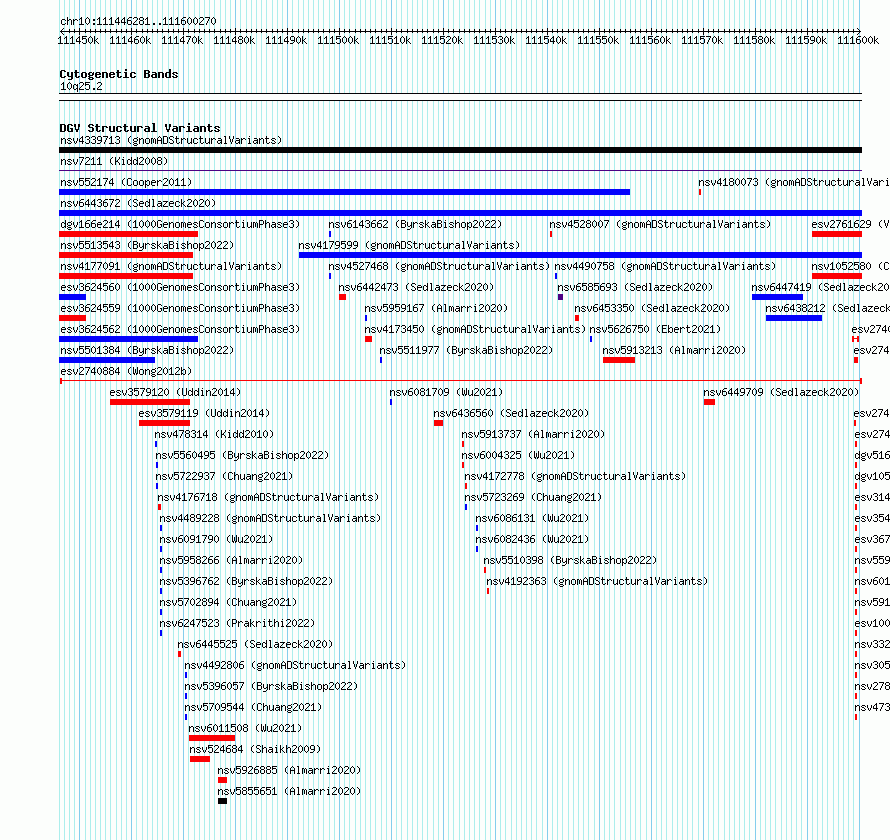Open nsv6004325 (Wu2021) variant

(518, 455)
